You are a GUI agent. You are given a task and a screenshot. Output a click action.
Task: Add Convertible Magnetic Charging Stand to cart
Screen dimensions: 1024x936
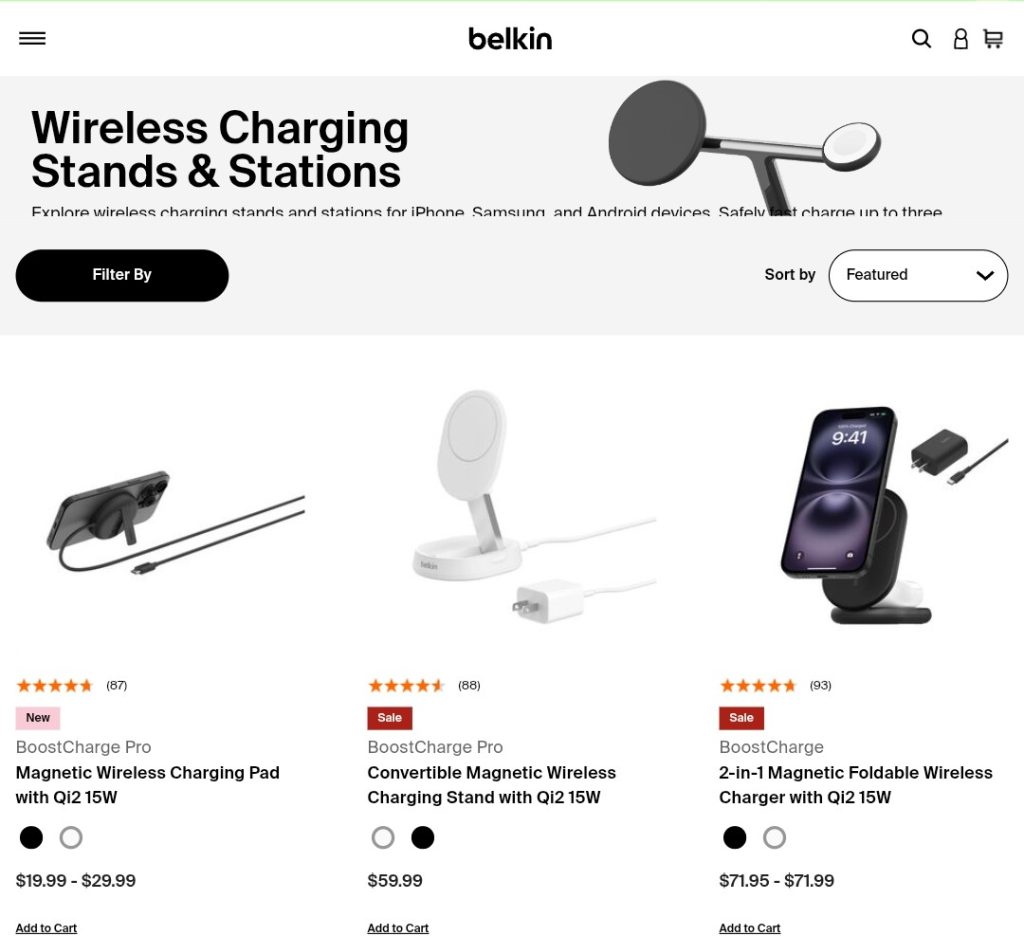398,928
